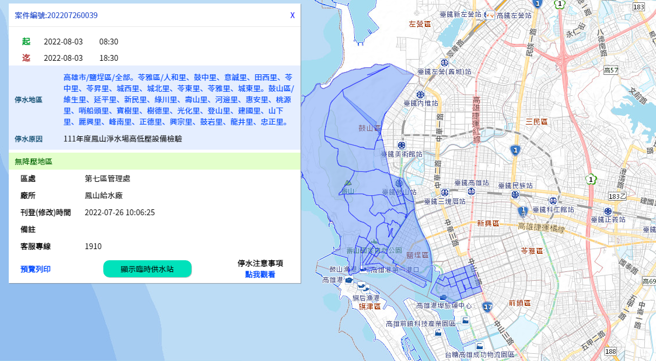Close the outage case info panel

pyautogui.click(x=292, y=15)
